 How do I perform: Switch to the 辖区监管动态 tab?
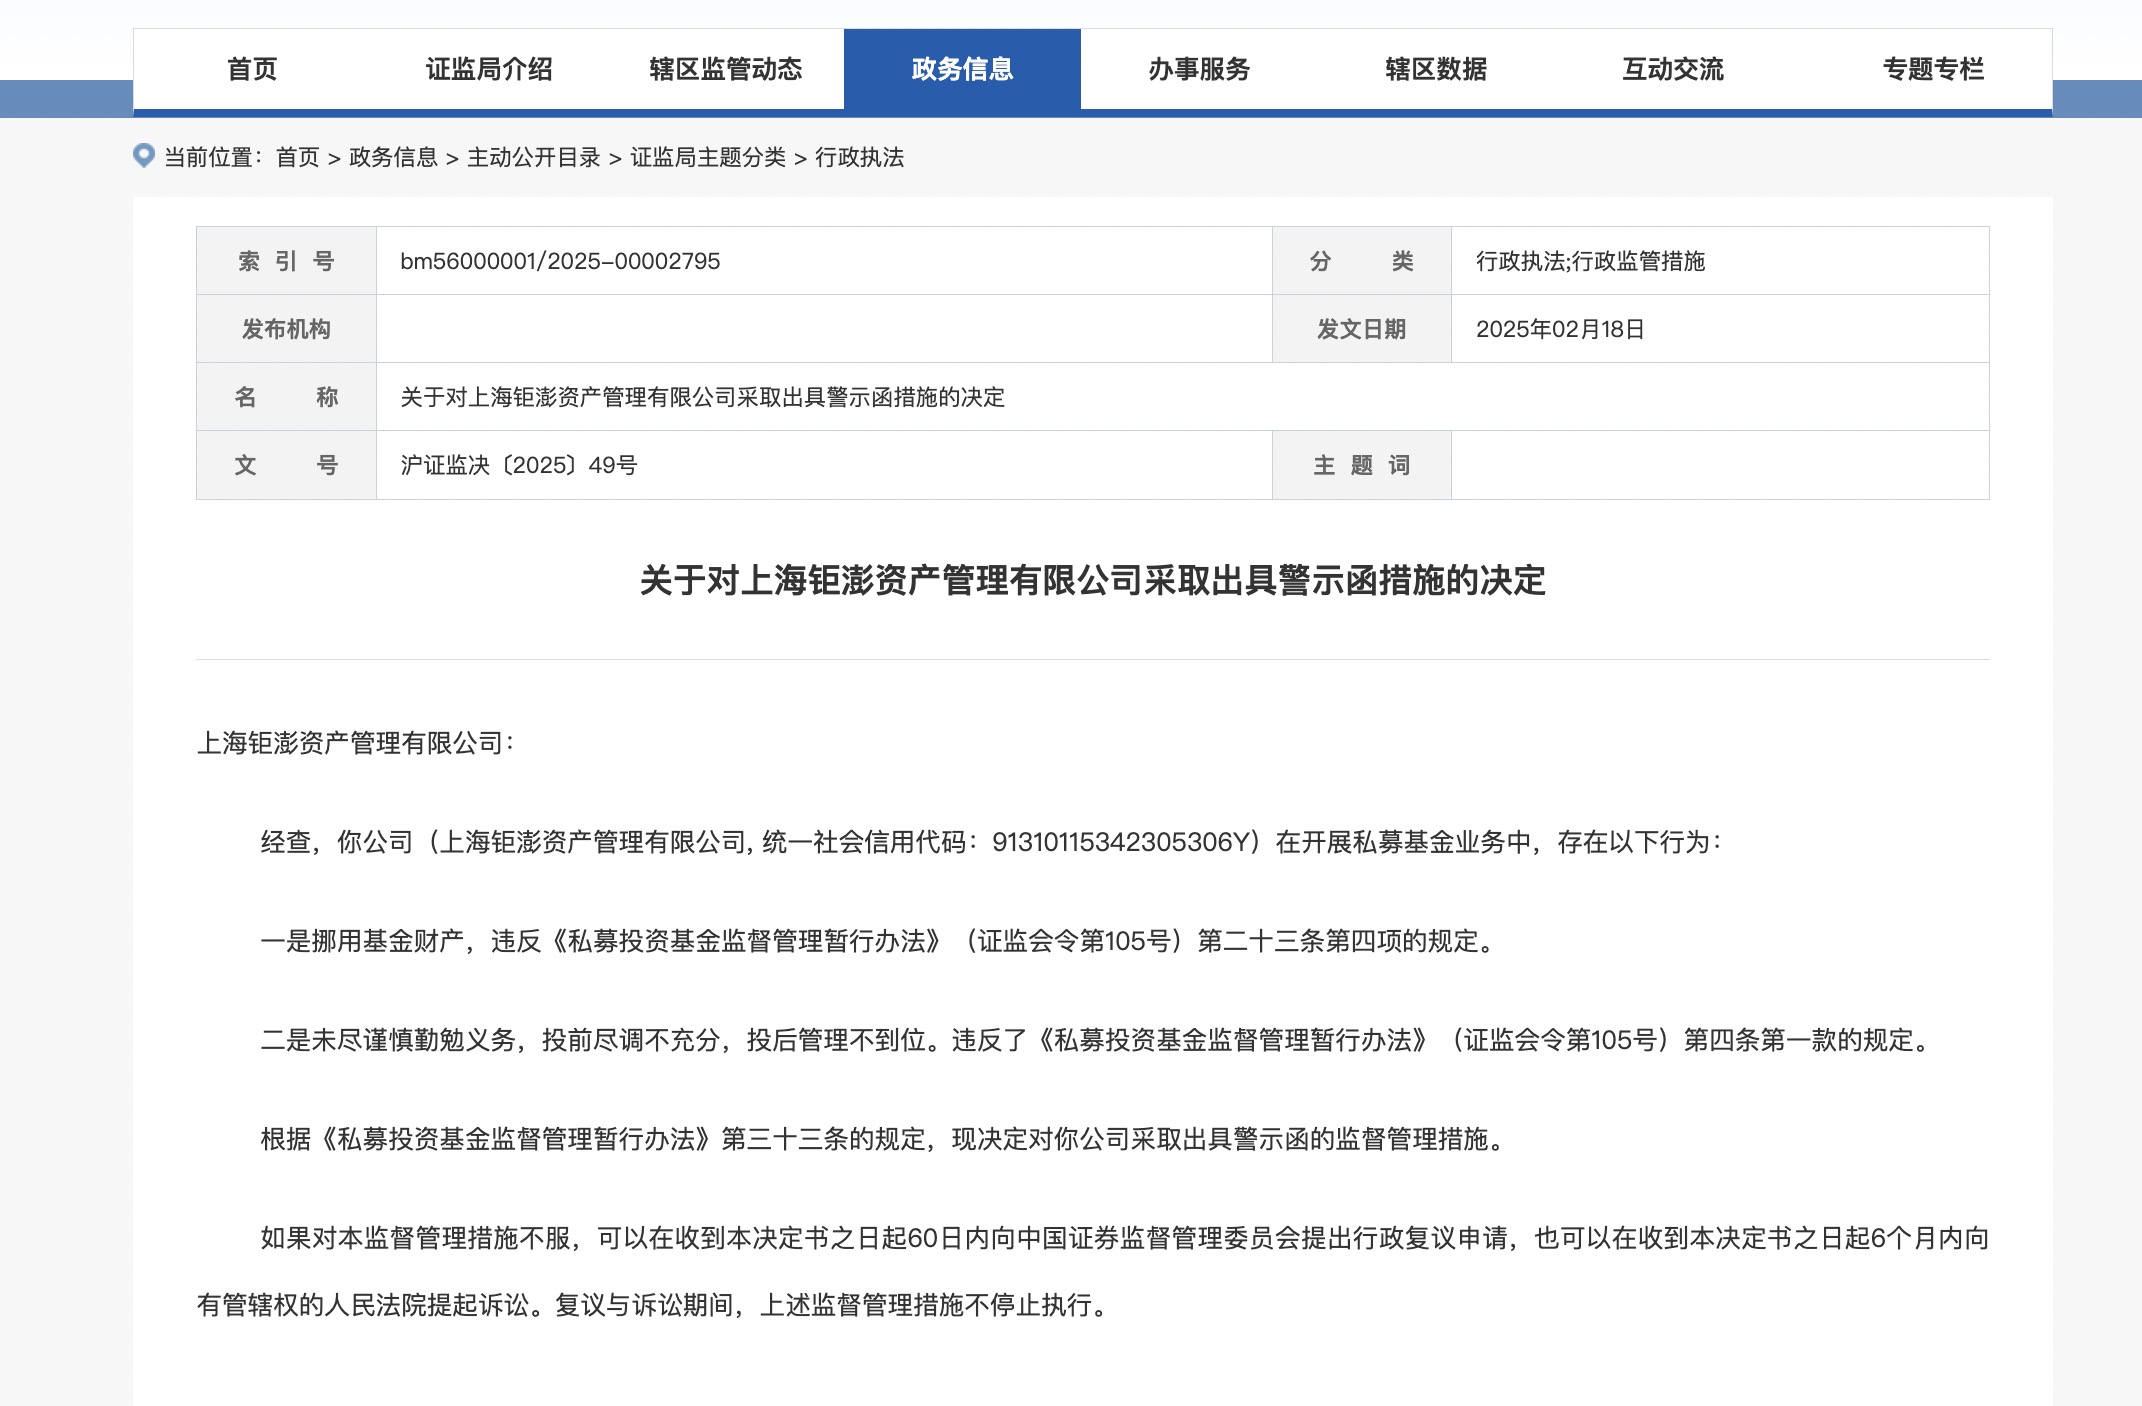click(x=725, y=69)
